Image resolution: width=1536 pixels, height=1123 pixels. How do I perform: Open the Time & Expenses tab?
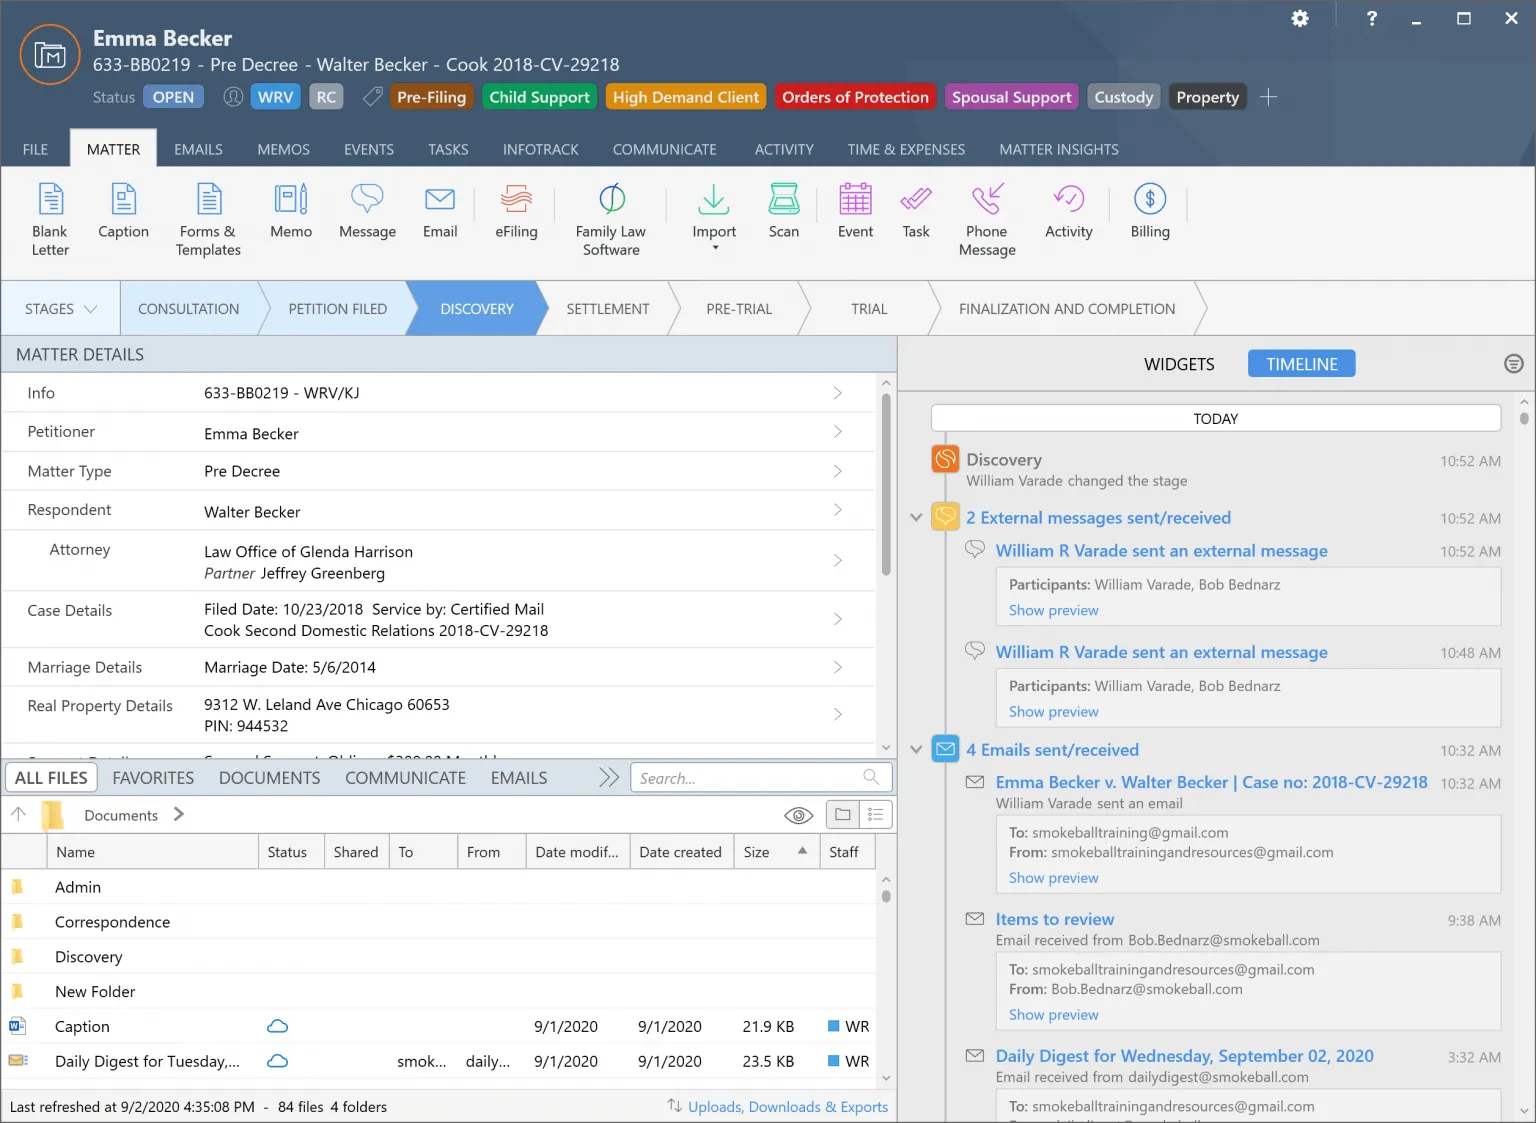[906, 149]
